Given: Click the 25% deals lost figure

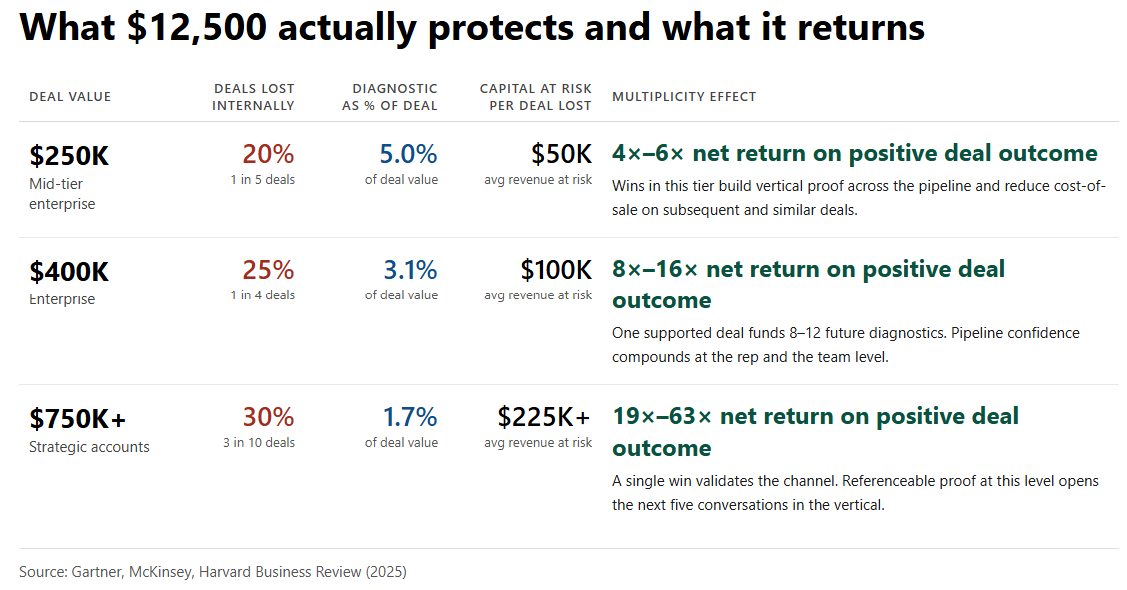Looking at the screenshot, I should (268, 270).
